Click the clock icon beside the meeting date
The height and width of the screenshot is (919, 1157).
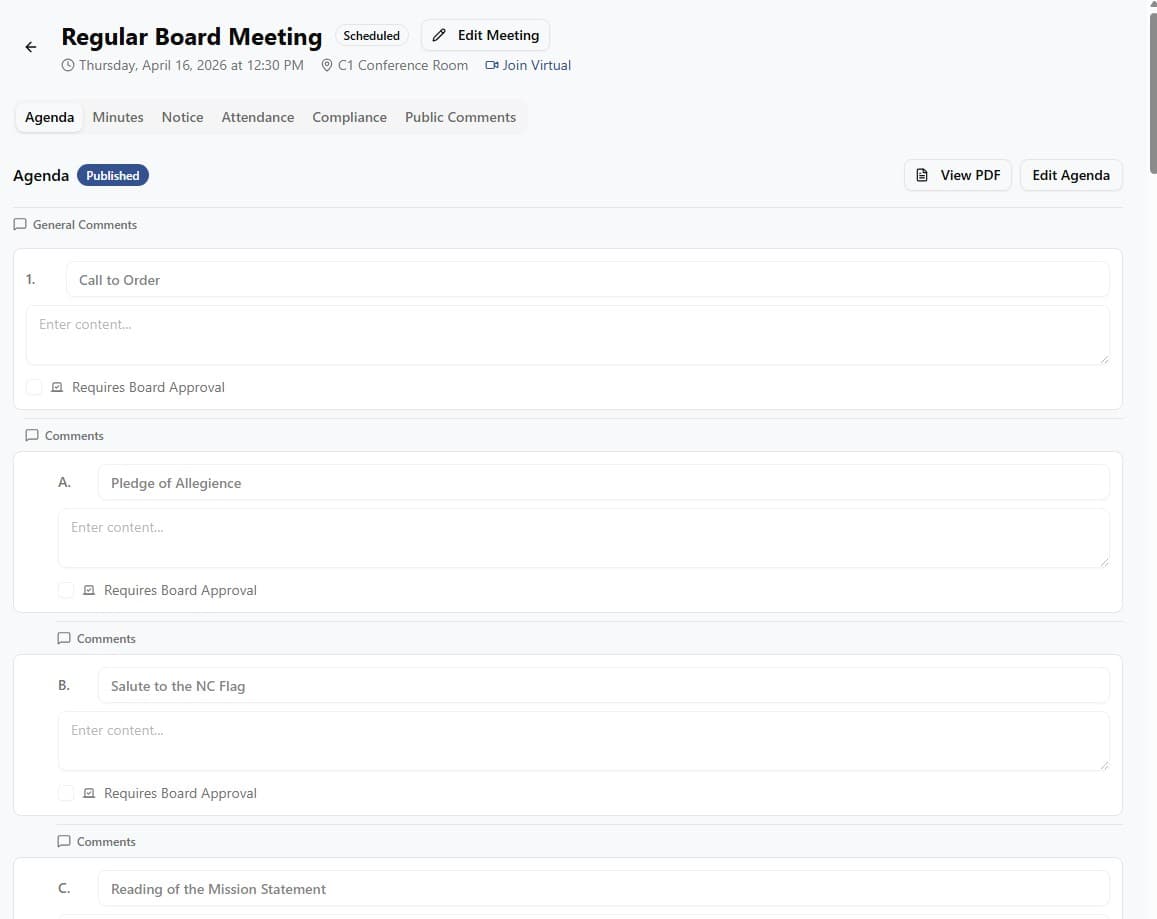68,65
